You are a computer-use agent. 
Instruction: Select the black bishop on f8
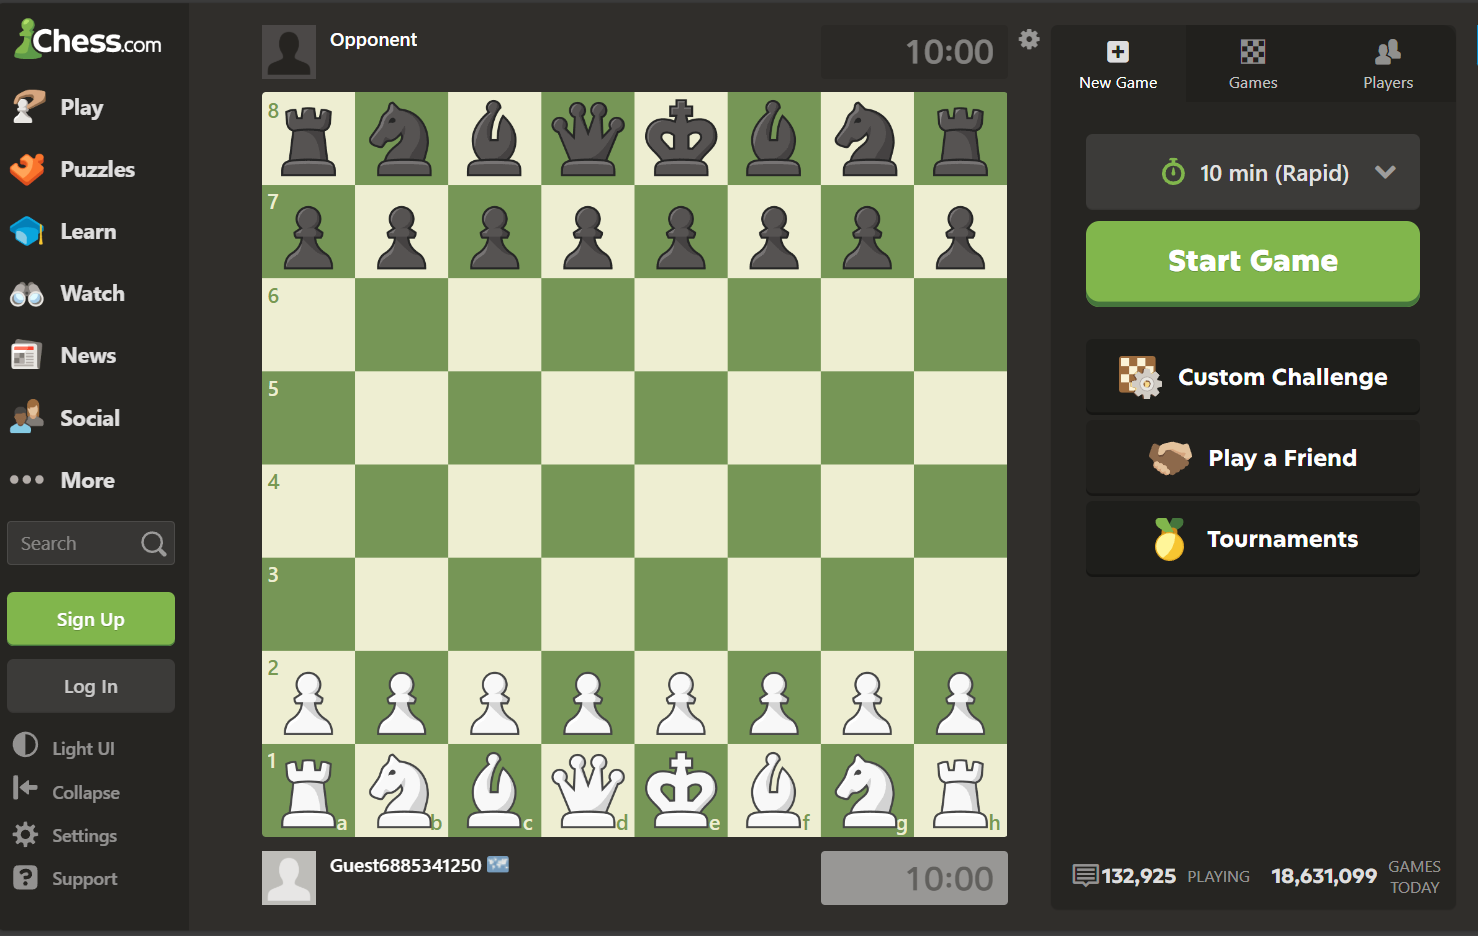click(774, 139)
